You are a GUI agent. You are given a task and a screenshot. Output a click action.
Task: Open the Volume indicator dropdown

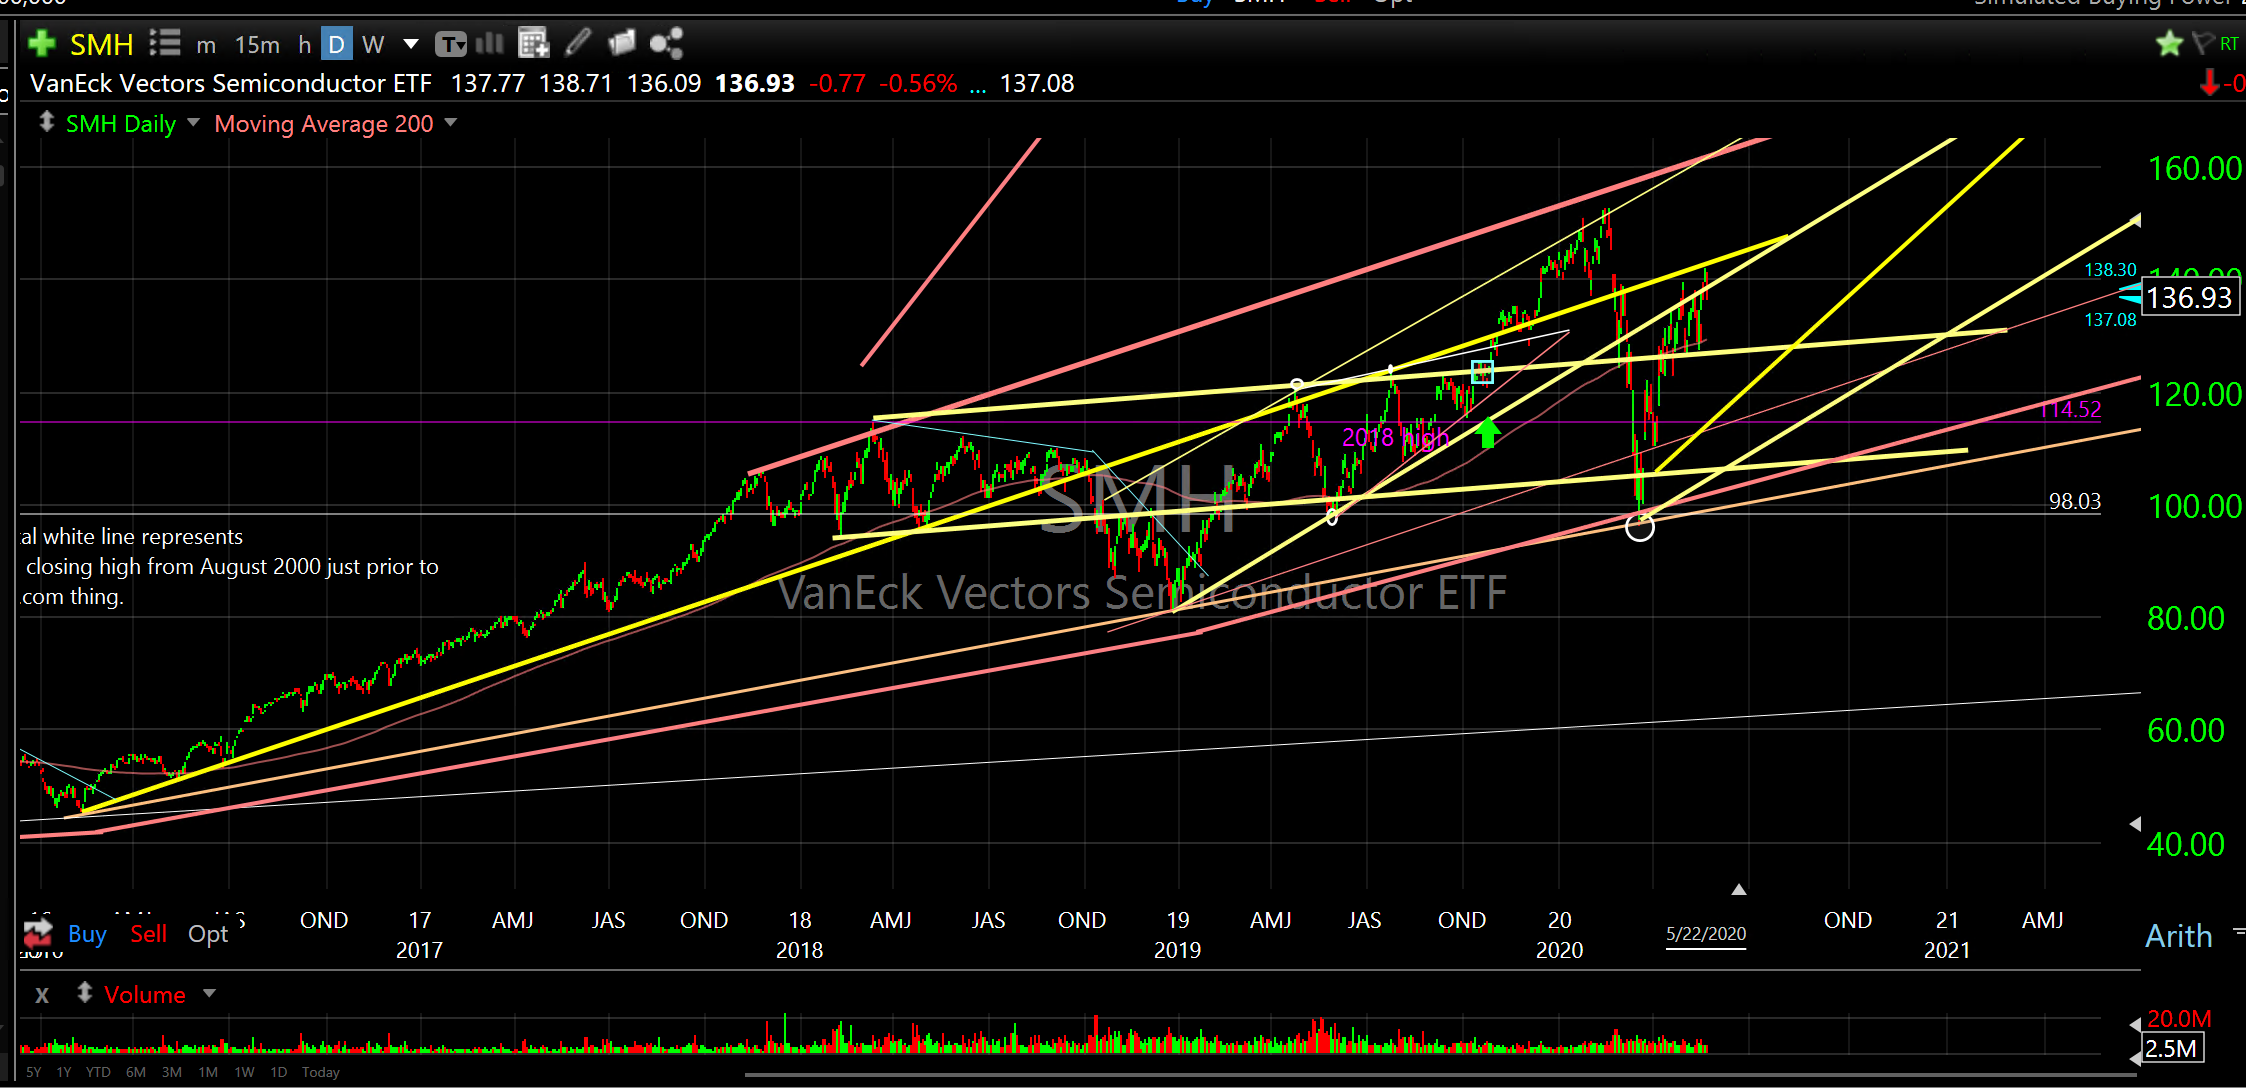click(209, 994)
